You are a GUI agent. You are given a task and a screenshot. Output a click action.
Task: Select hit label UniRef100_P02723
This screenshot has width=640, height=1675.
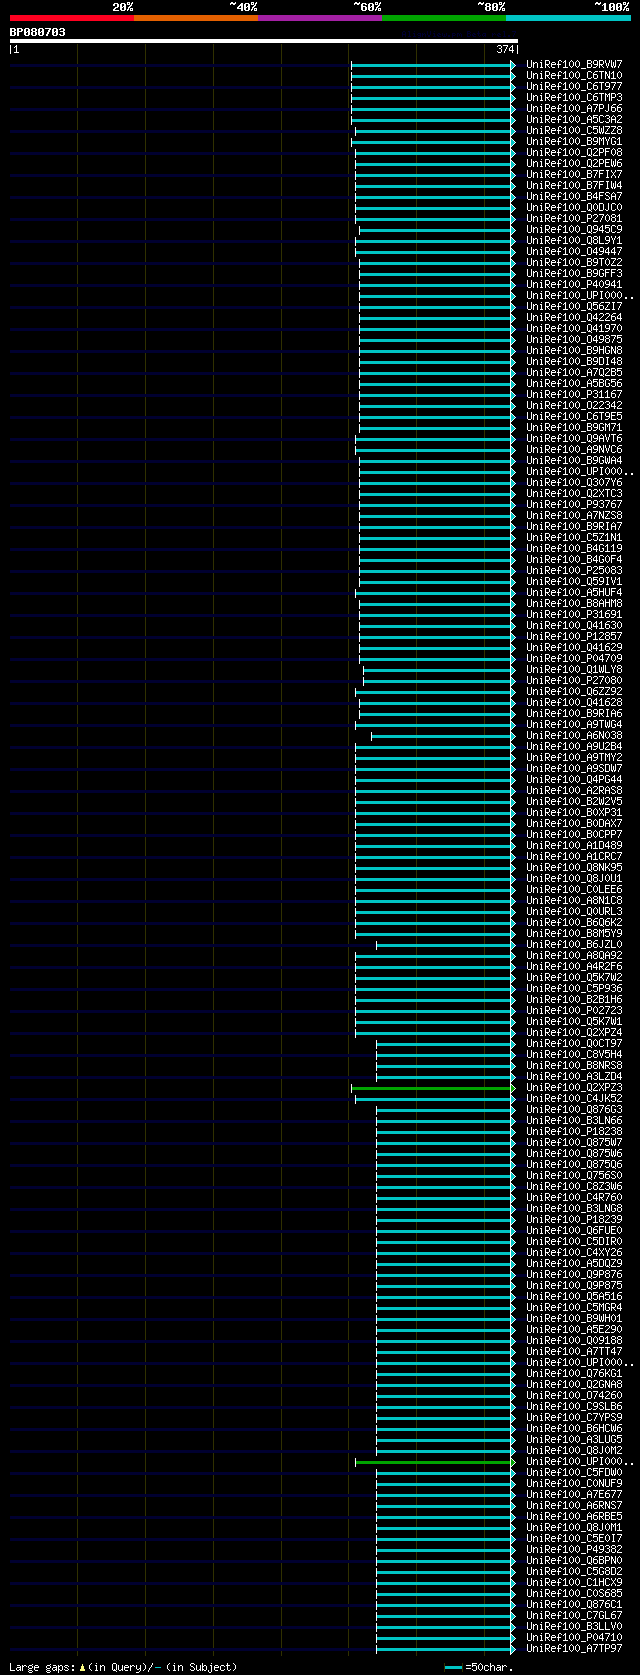point(574,1011)
